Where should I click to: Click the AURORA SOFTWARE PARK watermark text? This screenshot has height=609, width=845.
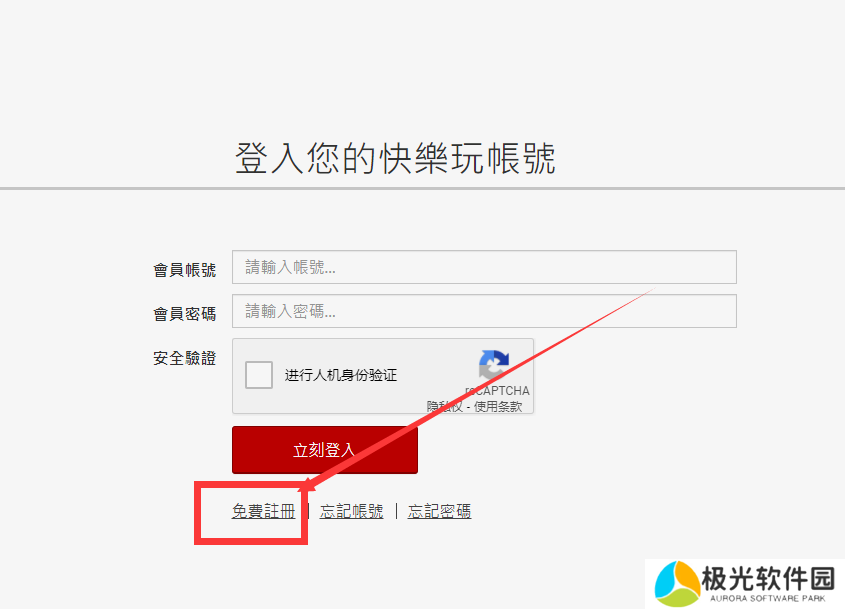click(767, 598)
